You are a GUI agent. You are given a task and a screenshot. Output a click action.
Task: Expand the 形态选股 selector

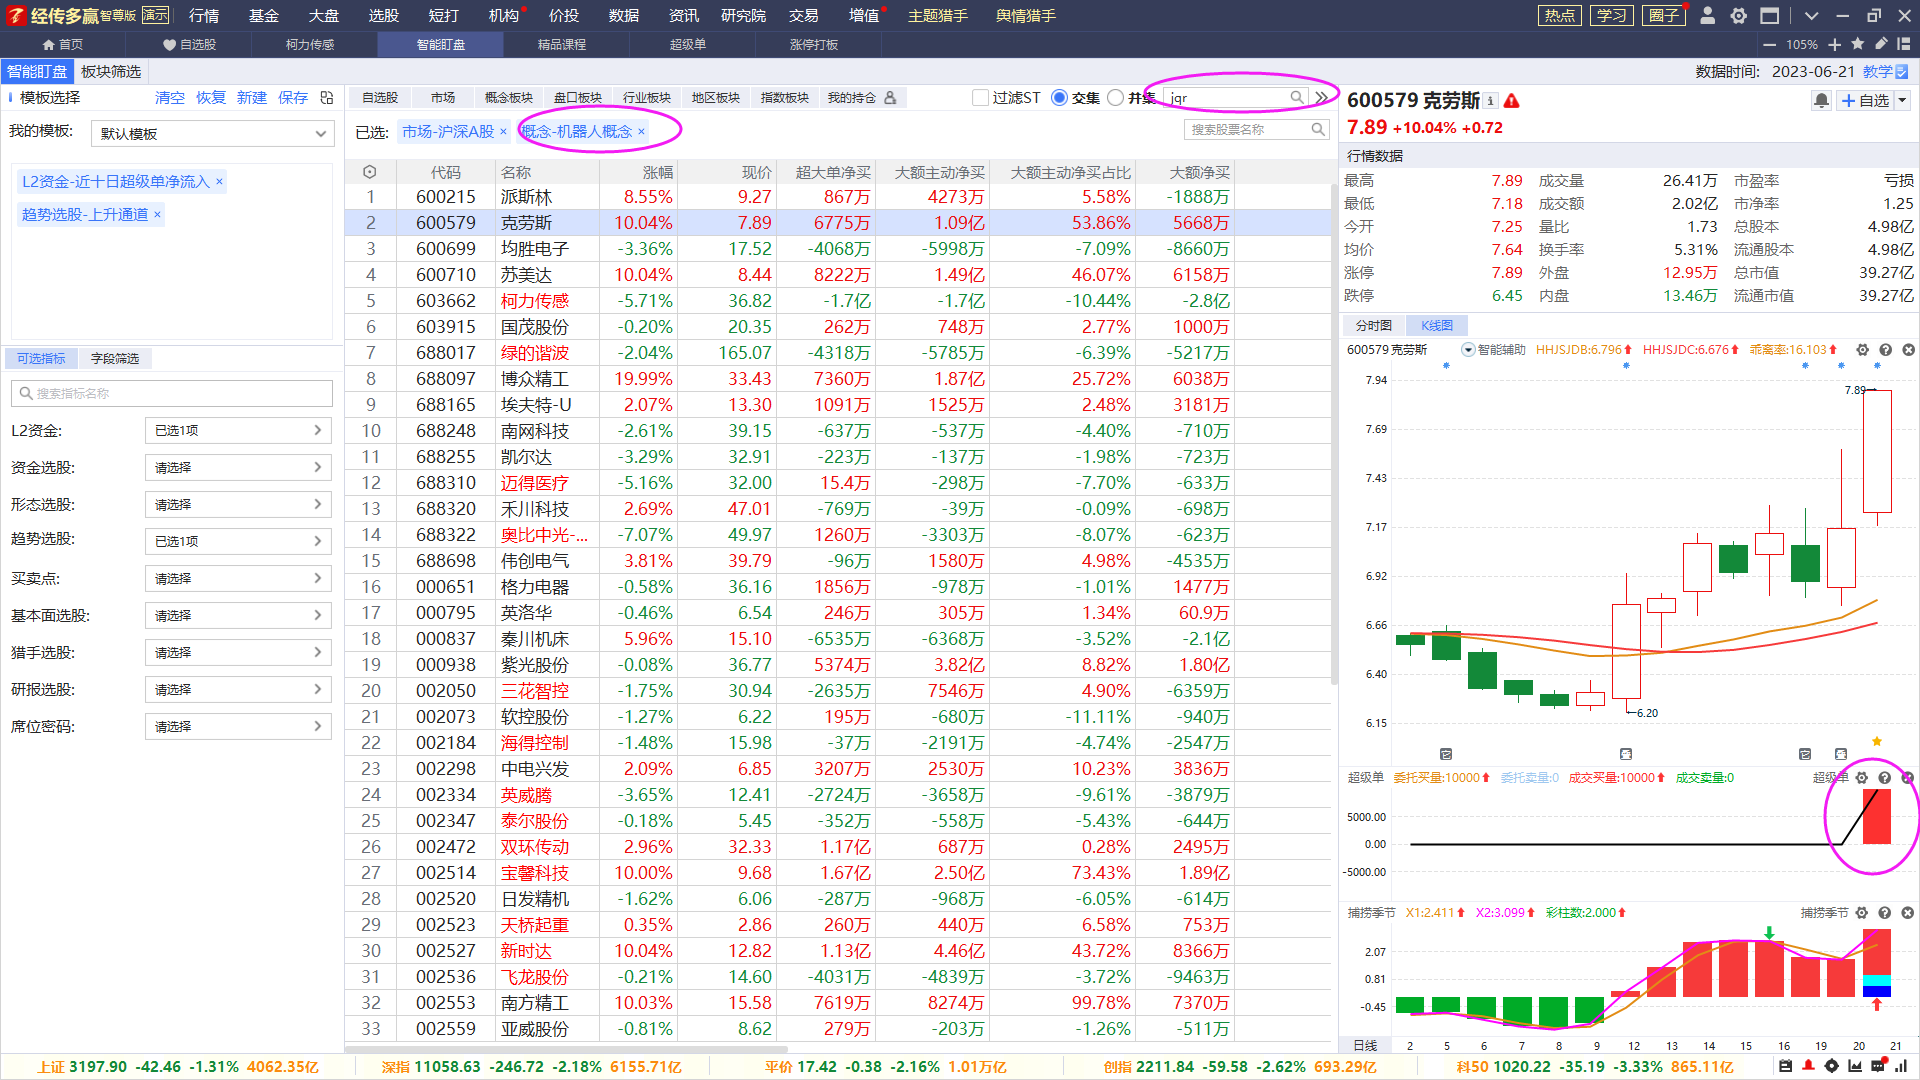click(238, 504)
